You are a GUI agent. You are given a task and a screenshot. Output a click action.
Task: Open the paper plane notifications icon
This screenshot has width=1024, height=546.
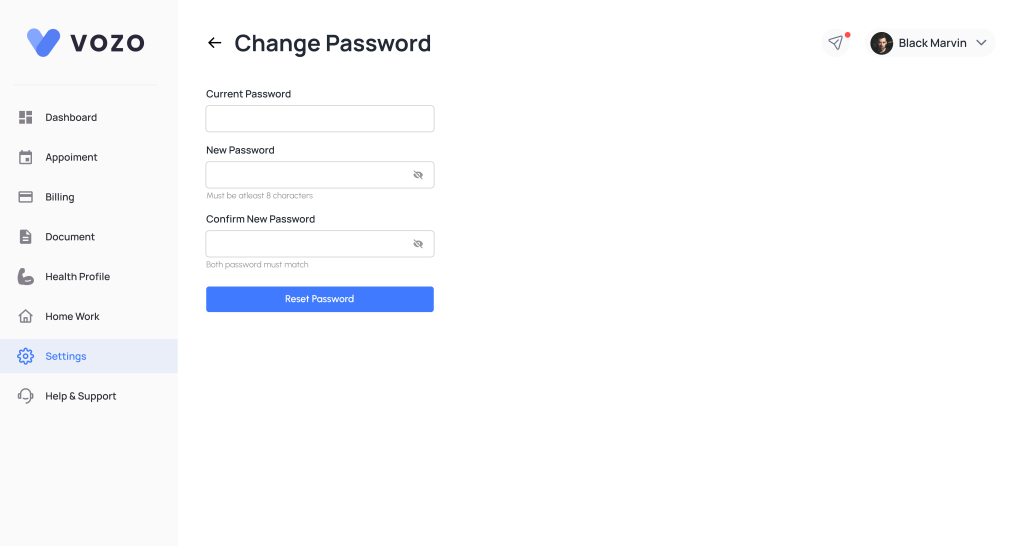pyautogui.click(x=835, y=43)
